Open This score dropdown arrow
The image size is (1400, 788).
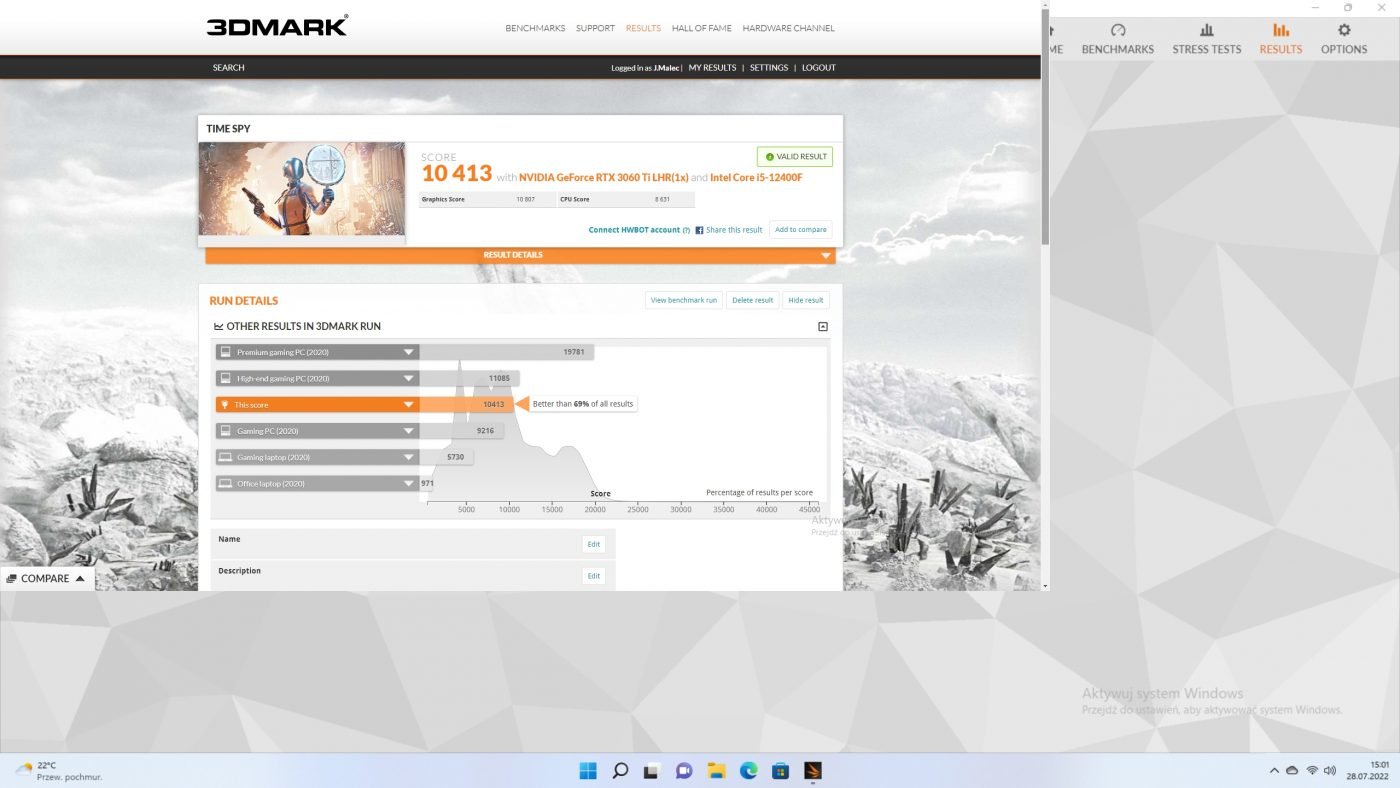pos(408,405)
